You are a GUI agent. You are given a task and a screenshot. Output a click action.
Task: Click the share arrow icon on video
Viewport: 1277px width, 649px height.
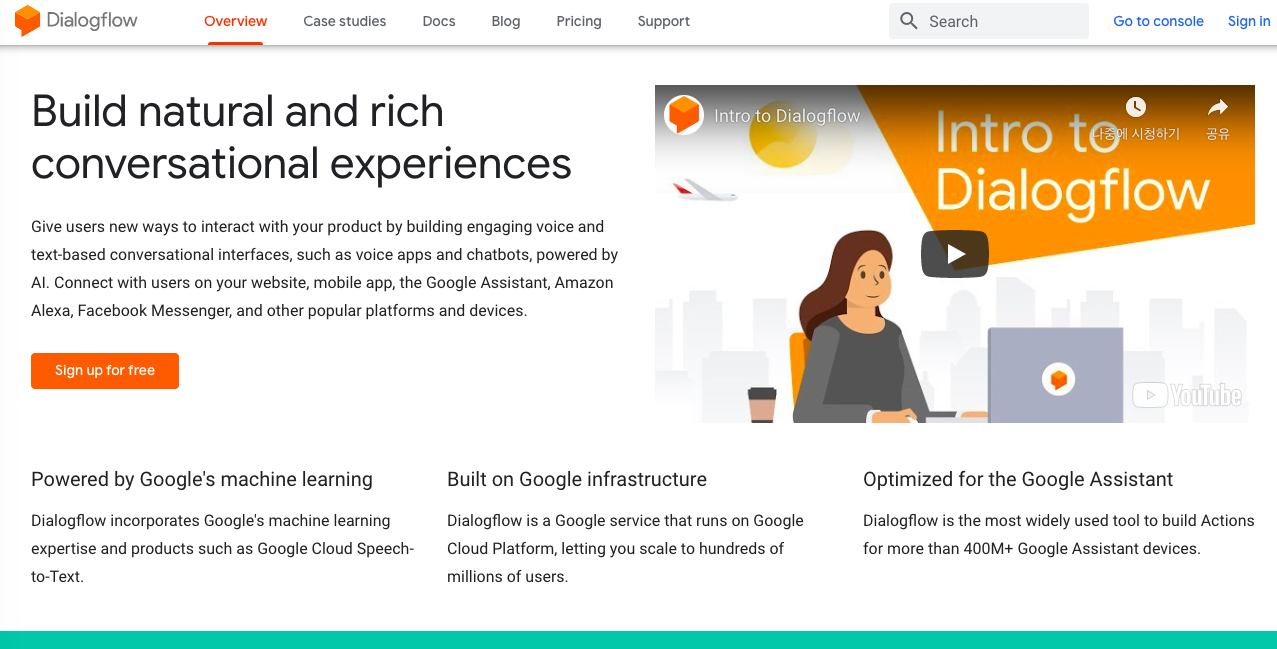1217,107
